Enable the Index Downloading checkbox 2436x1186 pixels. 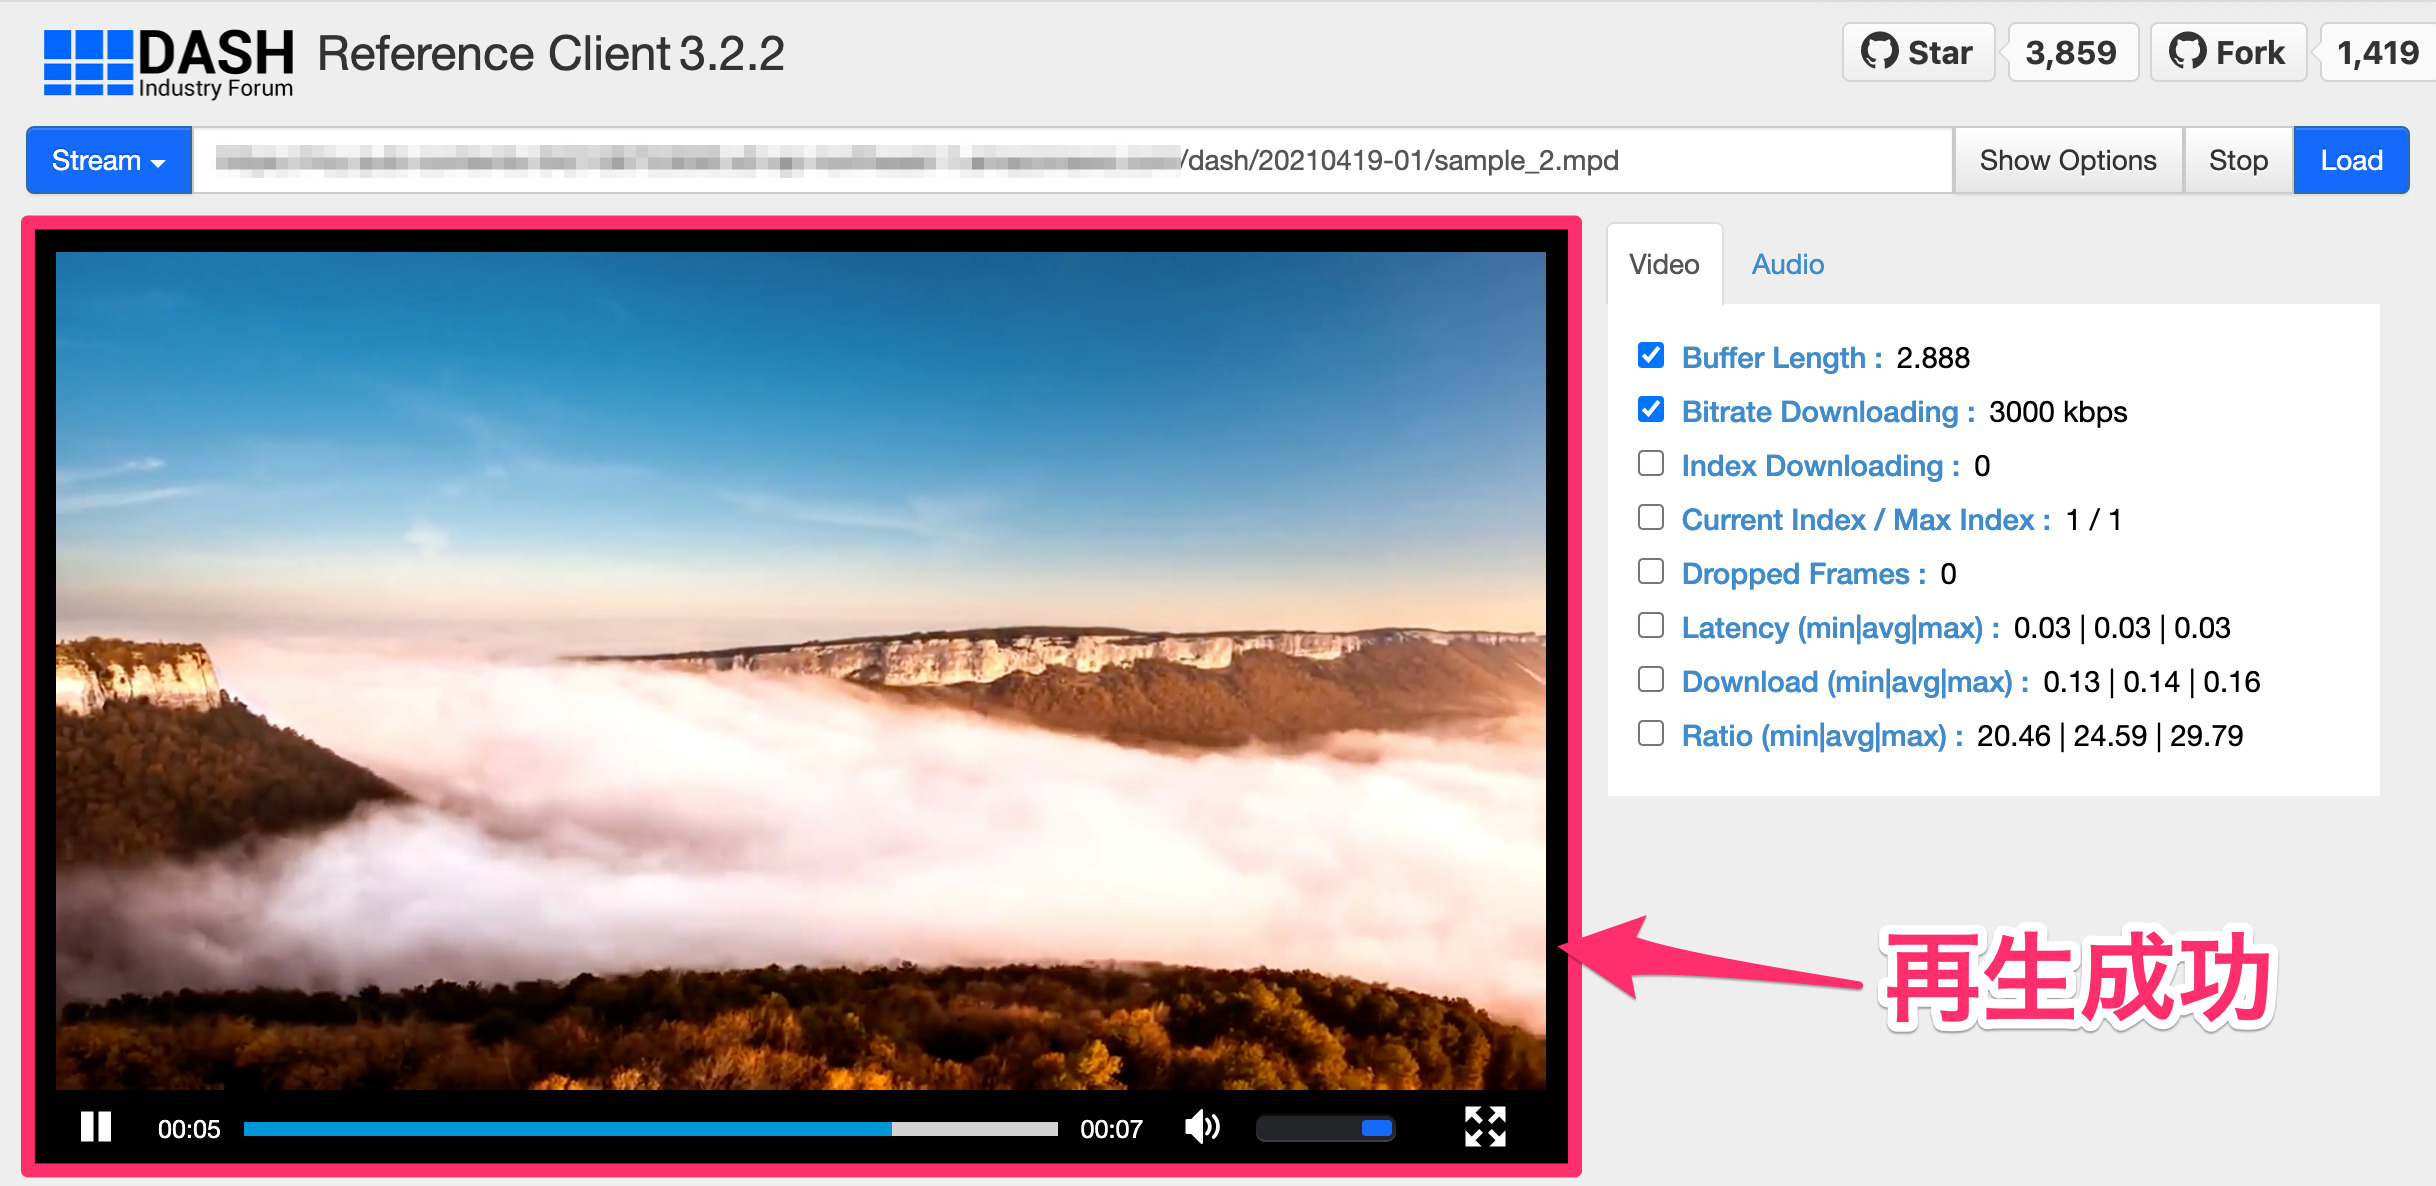(x=1649, y=463)
